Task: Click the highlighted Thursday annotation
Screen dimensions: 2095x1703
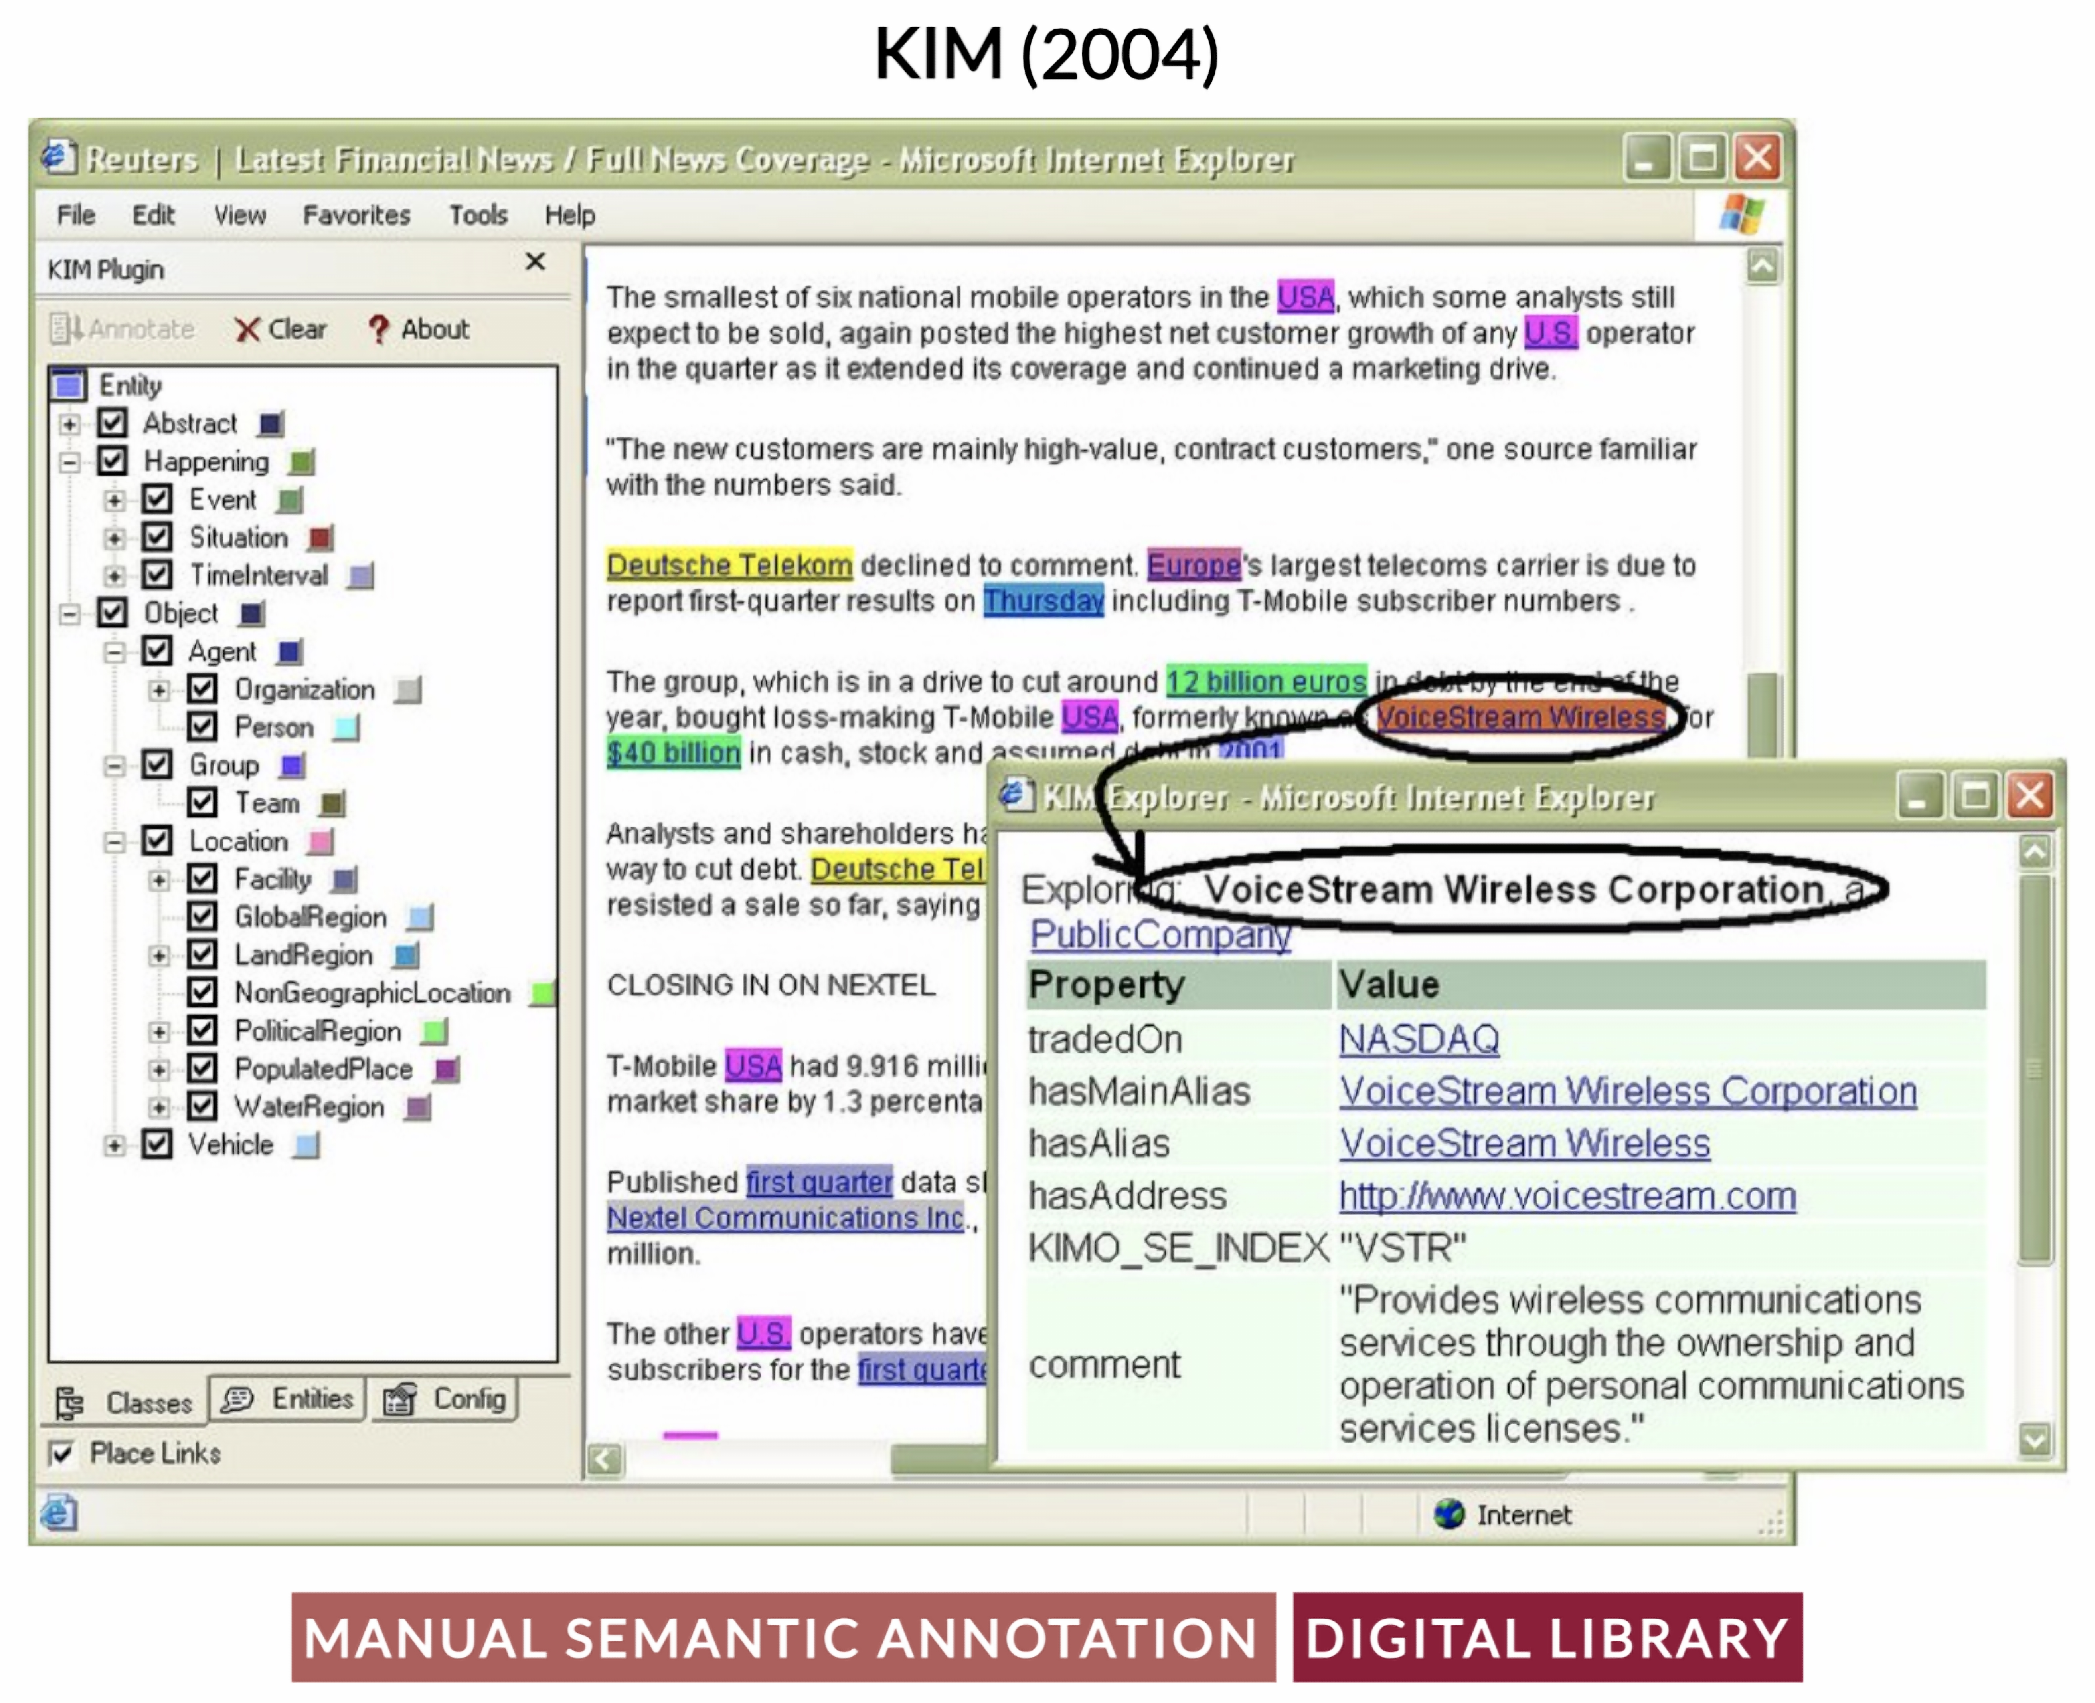Action: click(x=1043, y=601)
